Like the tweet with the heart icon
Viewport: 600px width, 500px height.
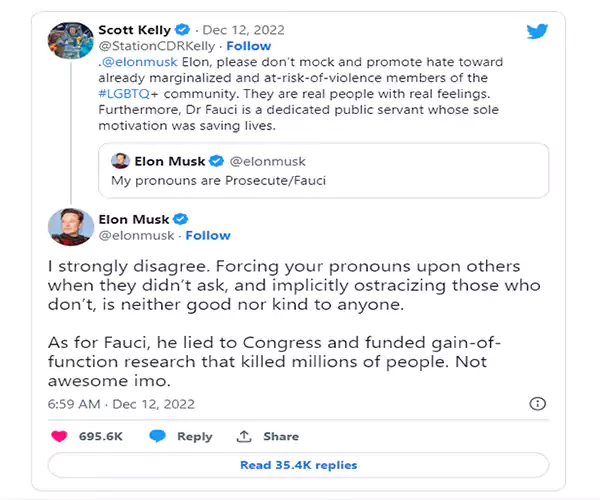coord(59,436)
